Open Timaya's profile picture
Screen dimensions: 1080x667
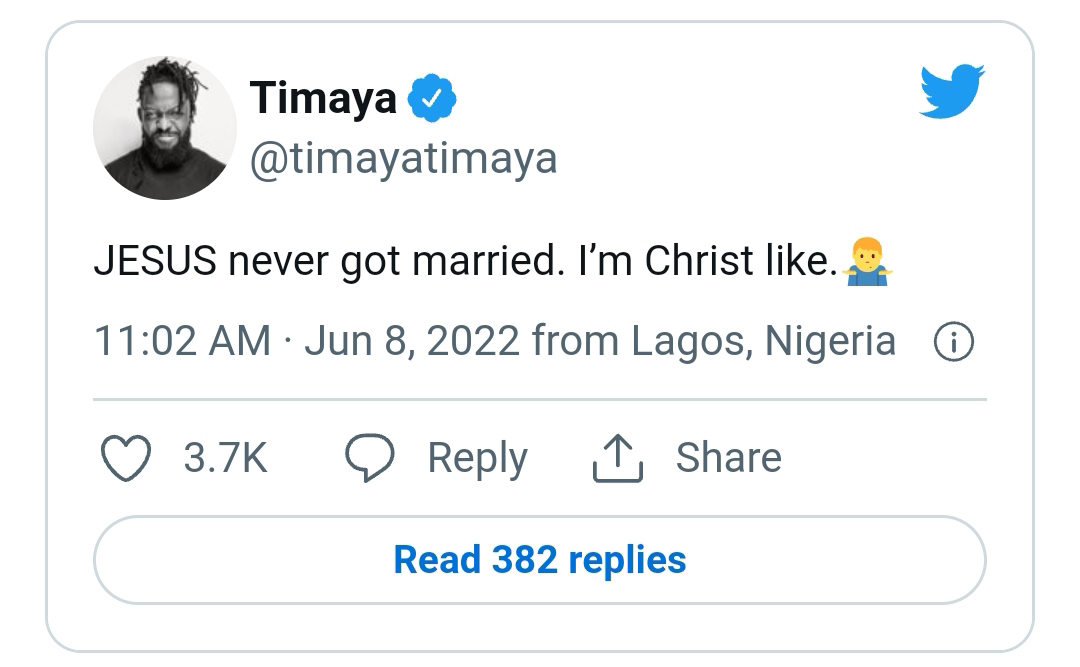(x=165, y=127)
